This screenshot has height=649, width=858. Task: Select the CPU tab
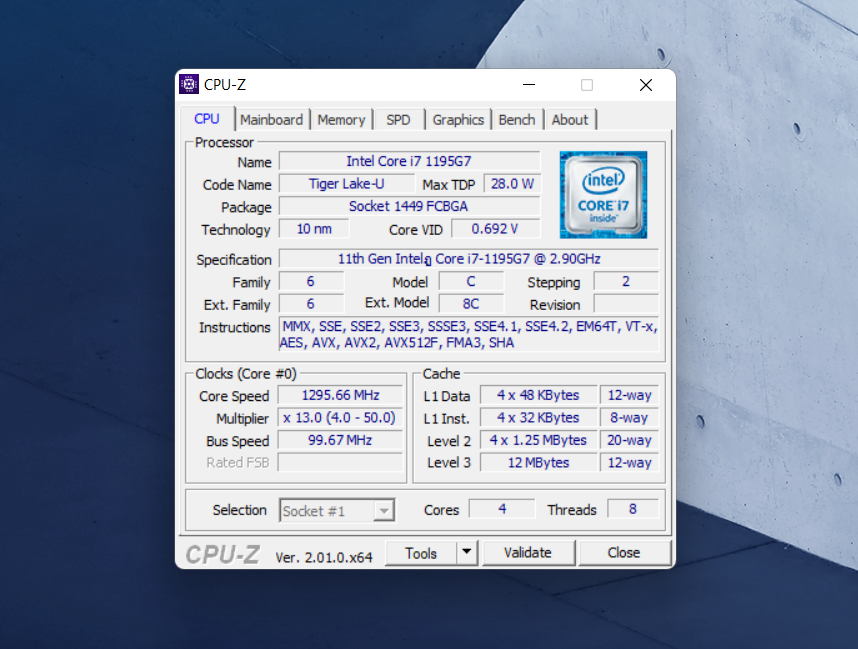(207, 119)
